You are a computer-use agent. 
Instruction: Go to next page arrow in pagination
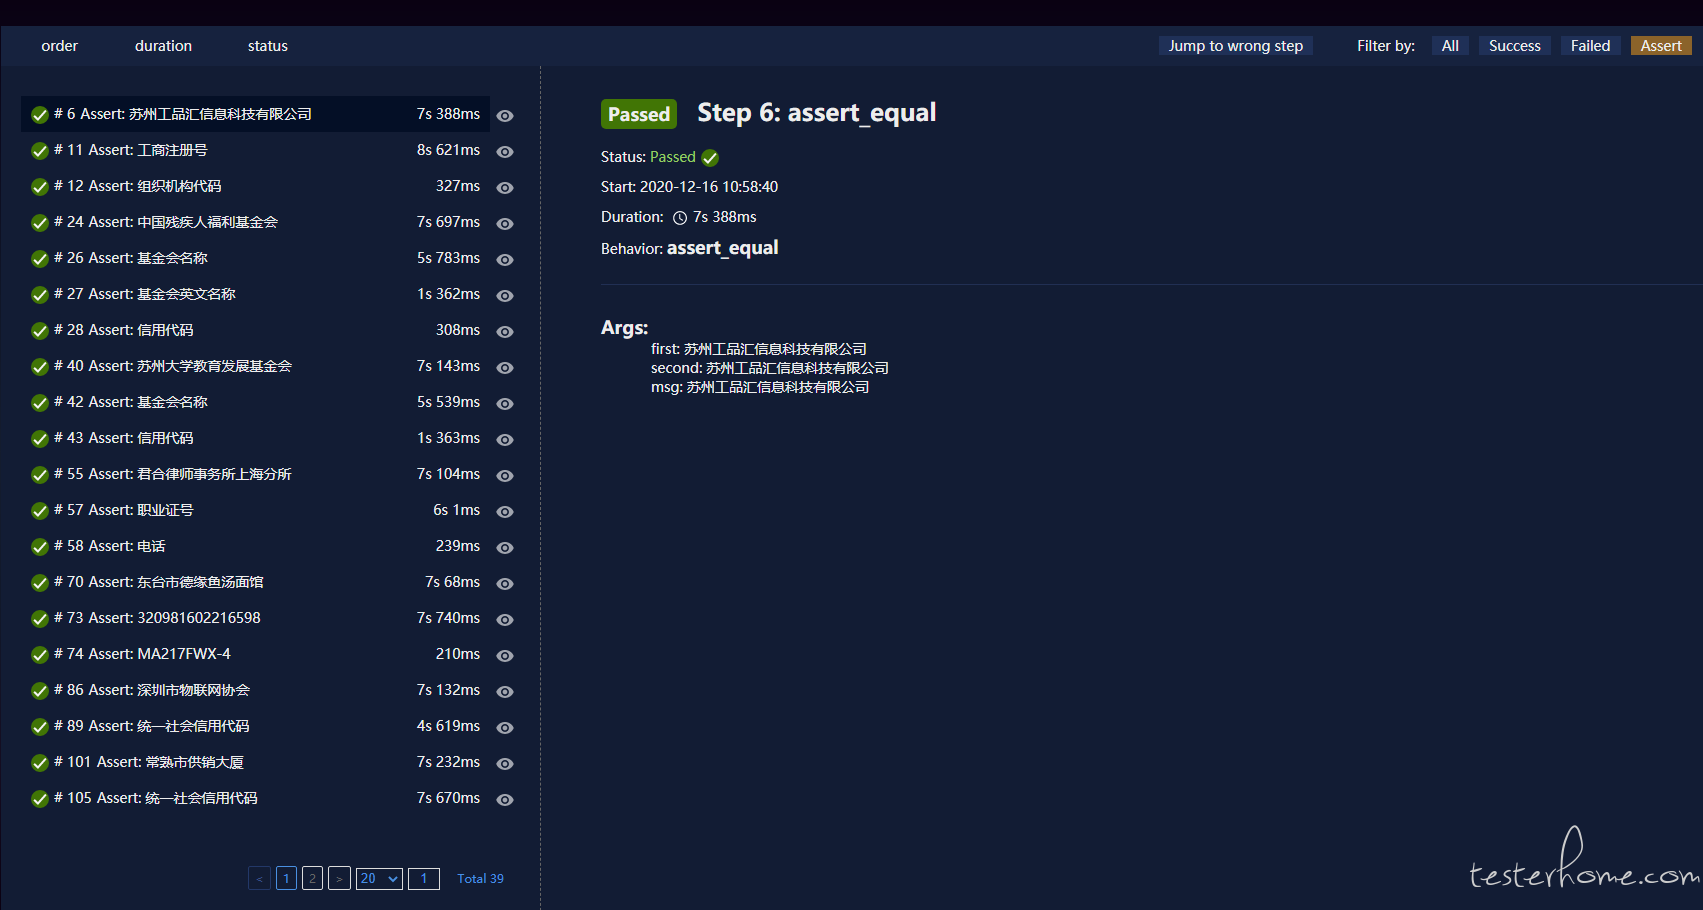pos(339,879)
